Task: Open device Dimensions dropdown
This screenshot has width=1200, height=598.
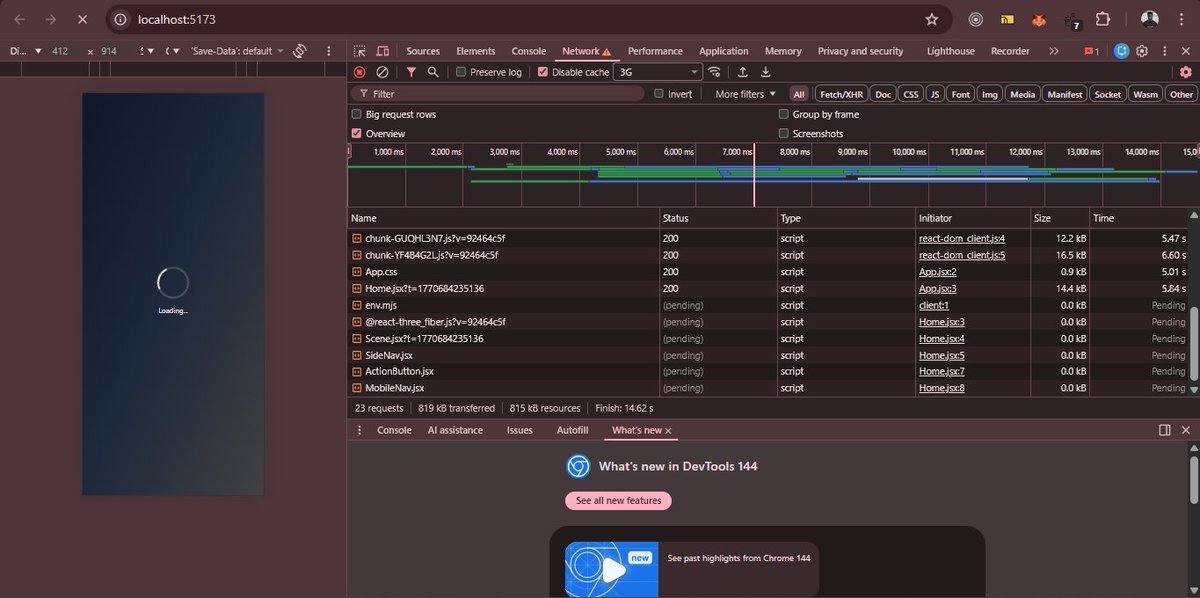Action: [x=26, y=50]
